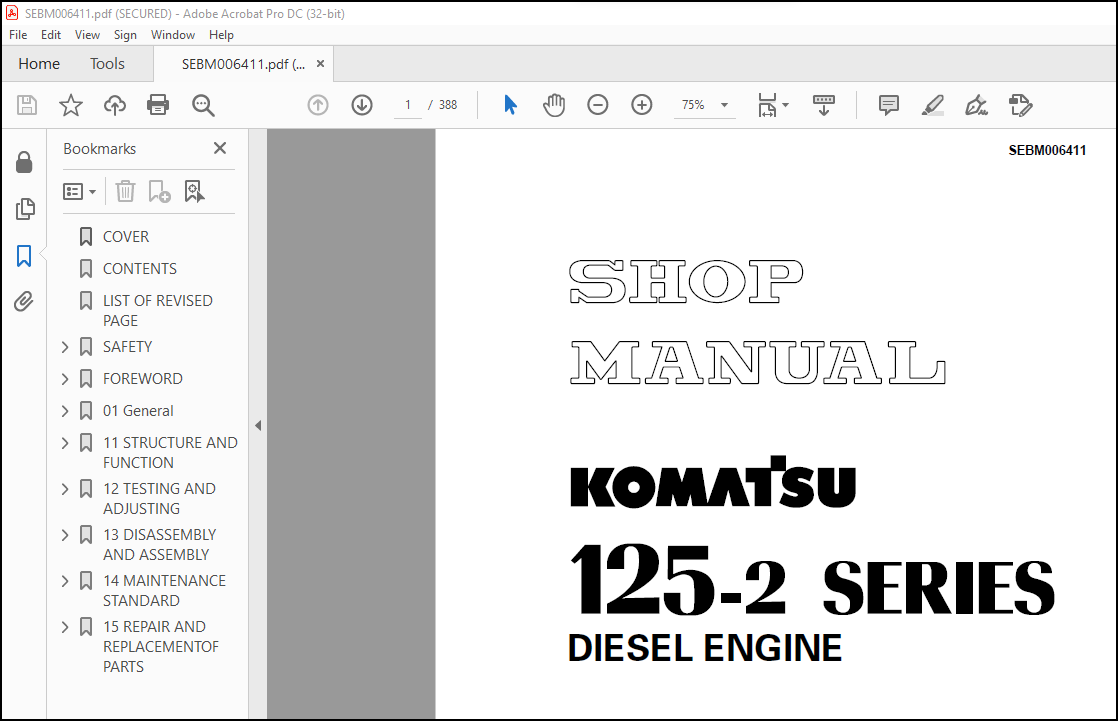
Task: Click the SEBM006411 document code text
Action: click(1047, 150)
